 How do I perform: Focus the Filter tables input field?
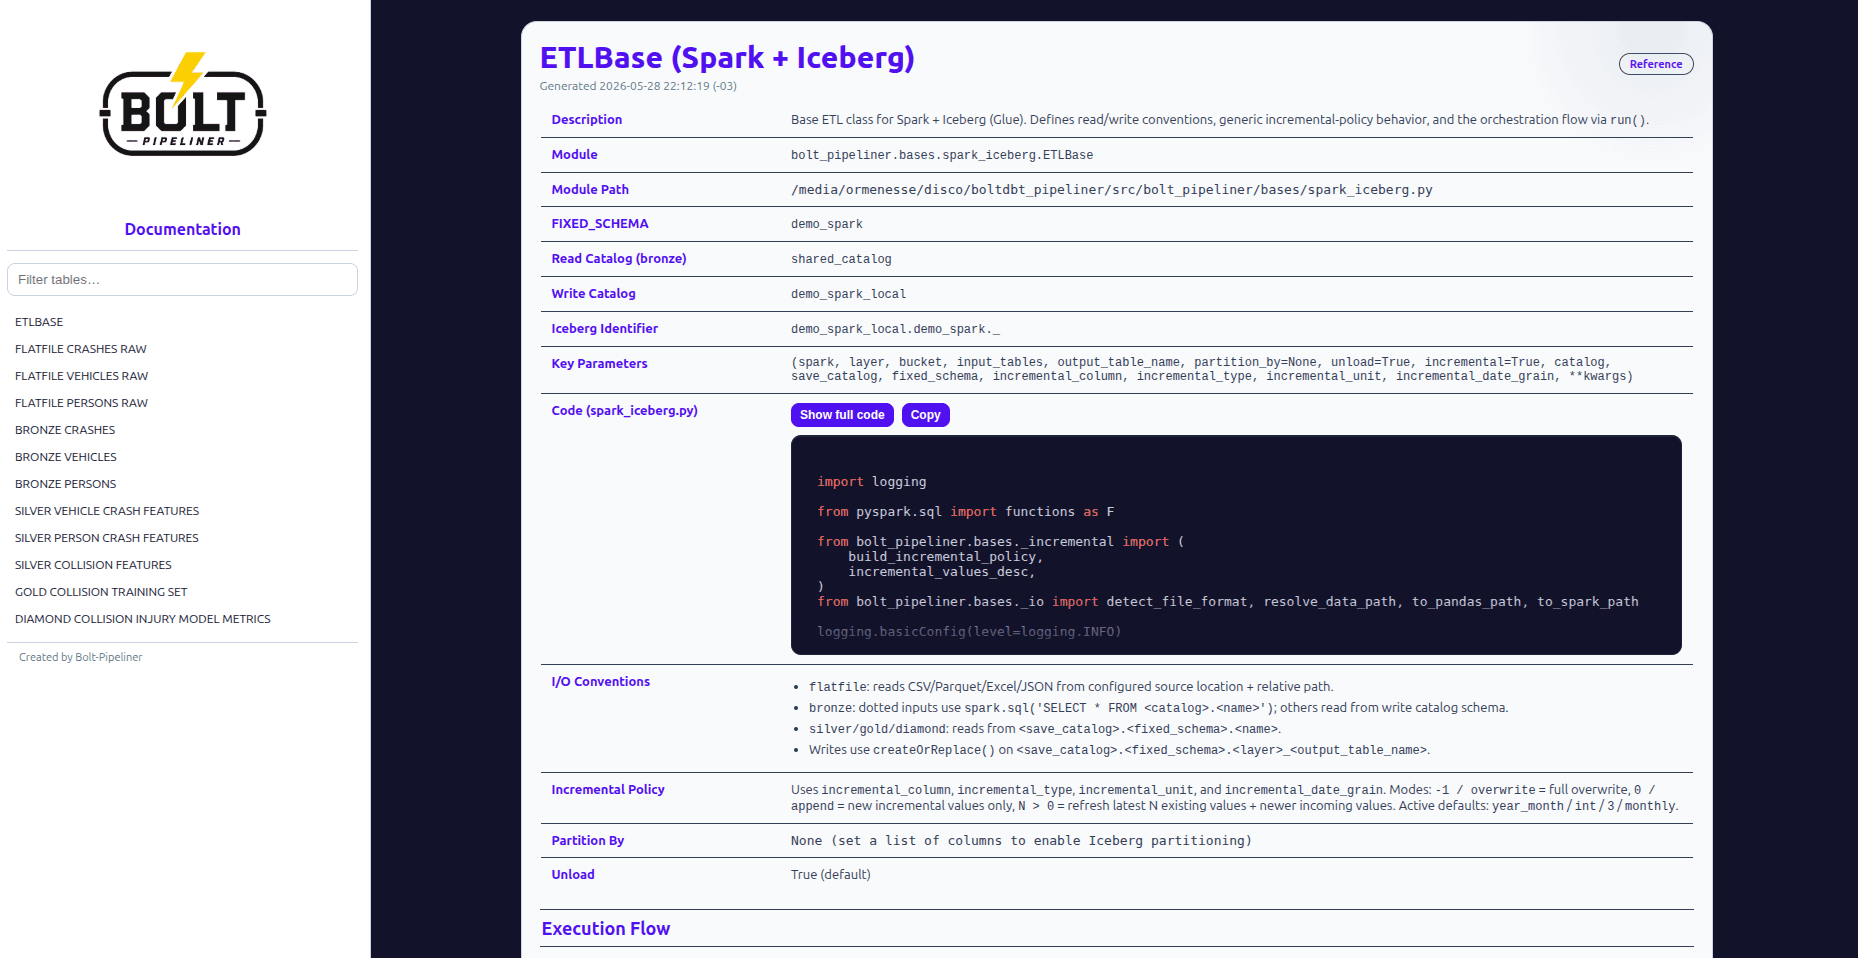click(x=182, y=279)
